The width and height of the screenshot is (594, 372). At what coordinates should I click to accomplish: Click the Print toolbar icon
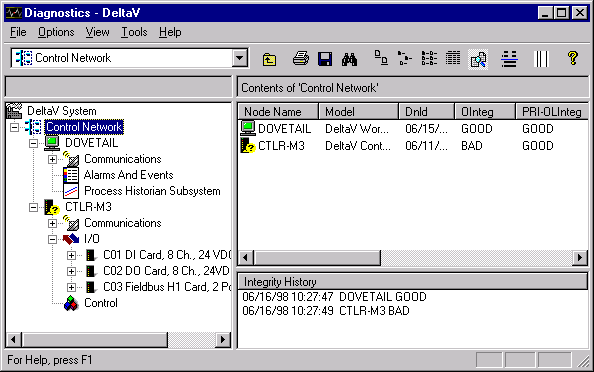301,59
